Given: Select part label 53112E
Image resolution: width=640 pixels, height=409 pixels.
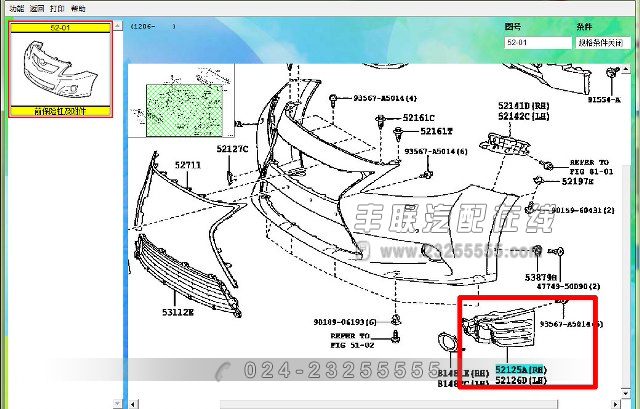Looking at the screenshot, I should coord(178,312).
